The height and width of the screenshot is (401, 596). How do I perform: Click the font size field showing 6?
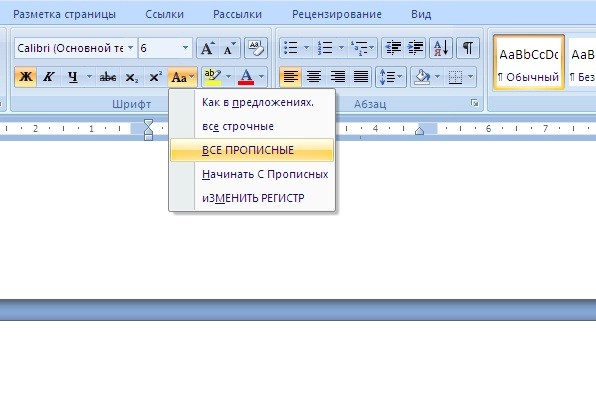pyautogui.click(x=159, y=48)
